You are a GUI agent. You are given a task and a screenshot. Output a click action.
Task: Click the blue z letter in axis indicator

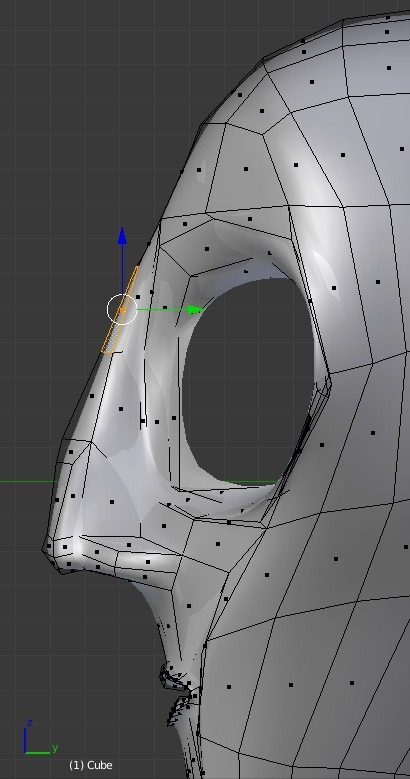pyautogui.click(x=30, y=722)
